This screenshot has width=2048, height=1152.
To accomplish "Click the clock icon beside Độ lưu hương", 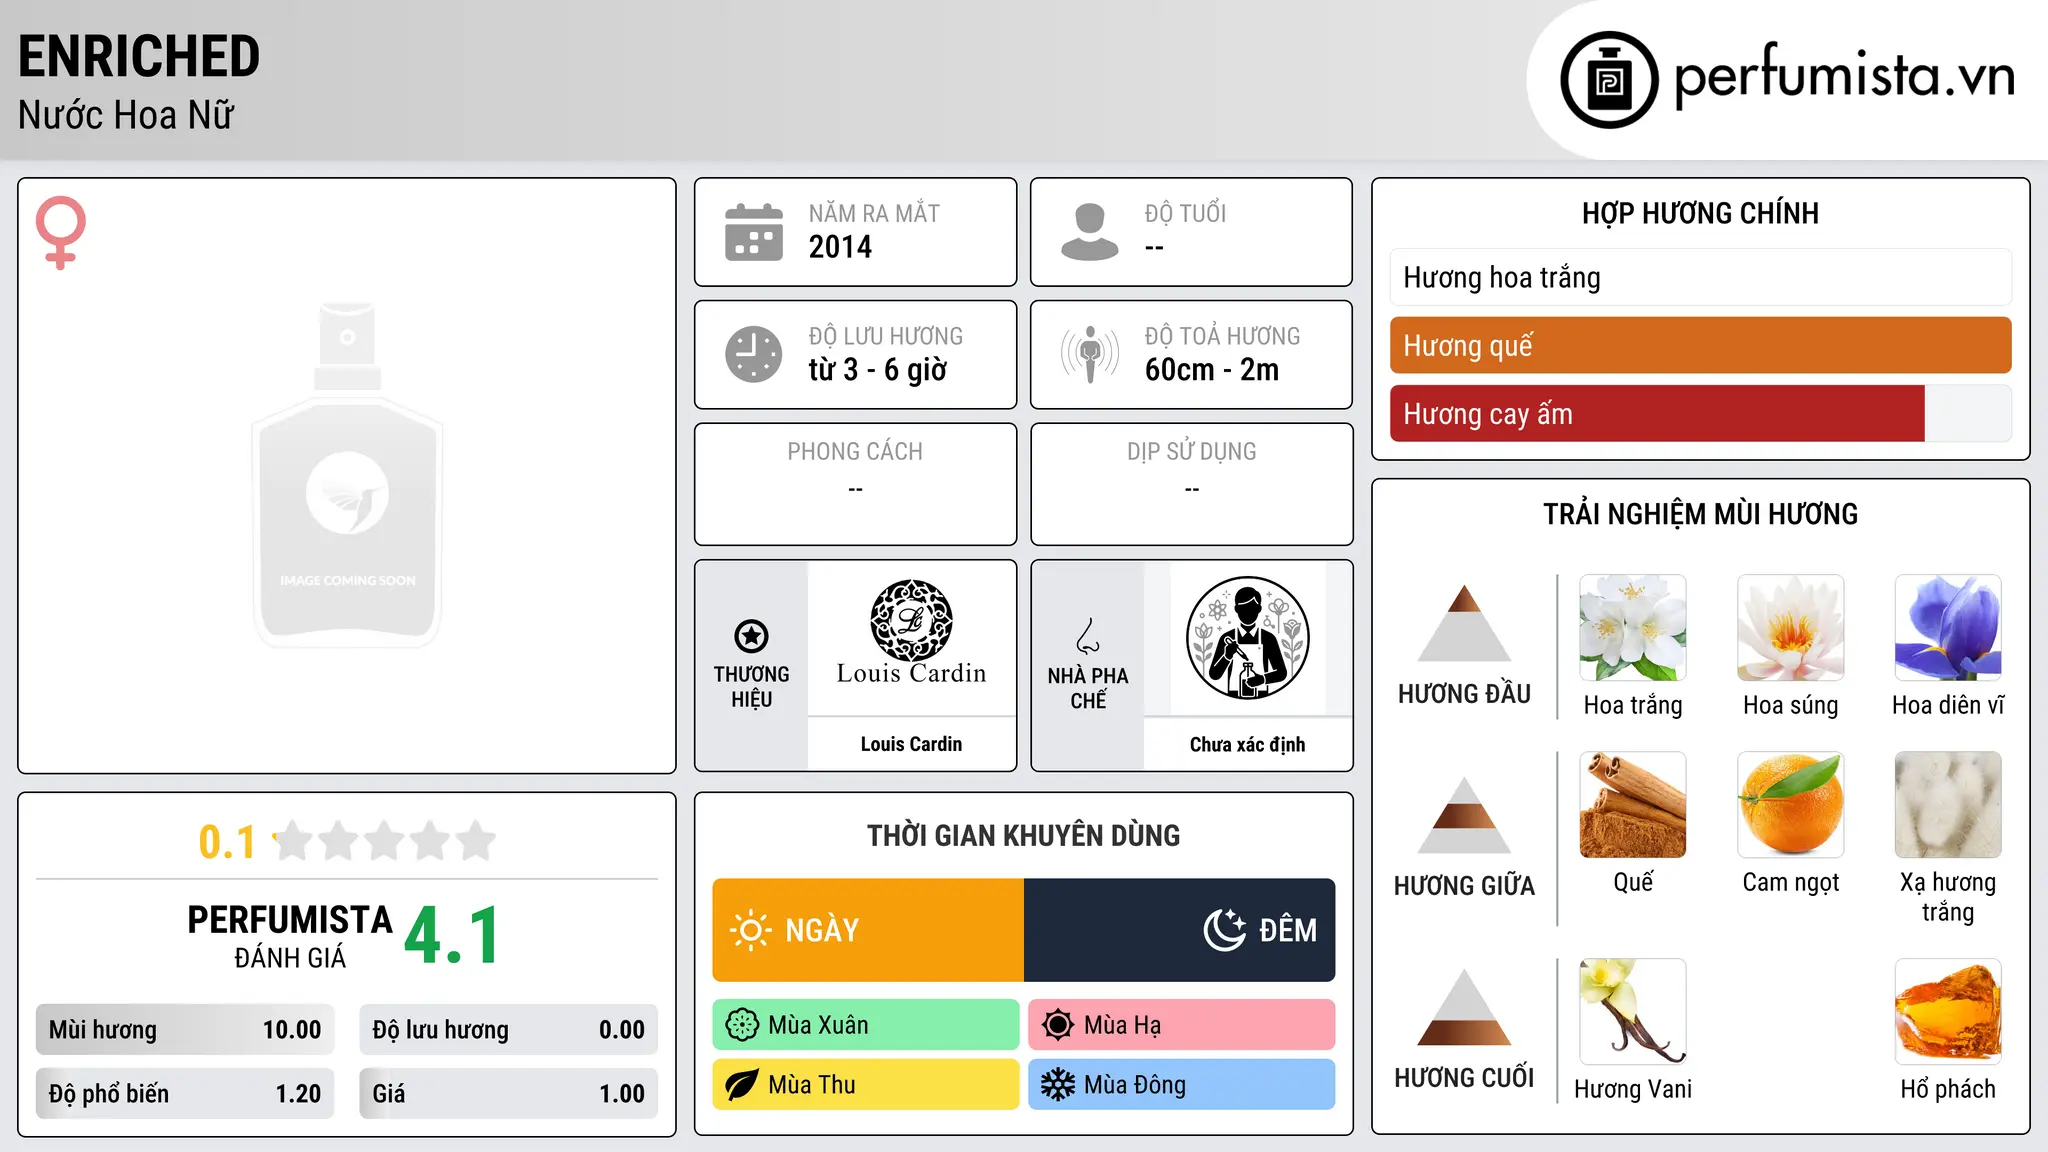I will pos(754,354).
